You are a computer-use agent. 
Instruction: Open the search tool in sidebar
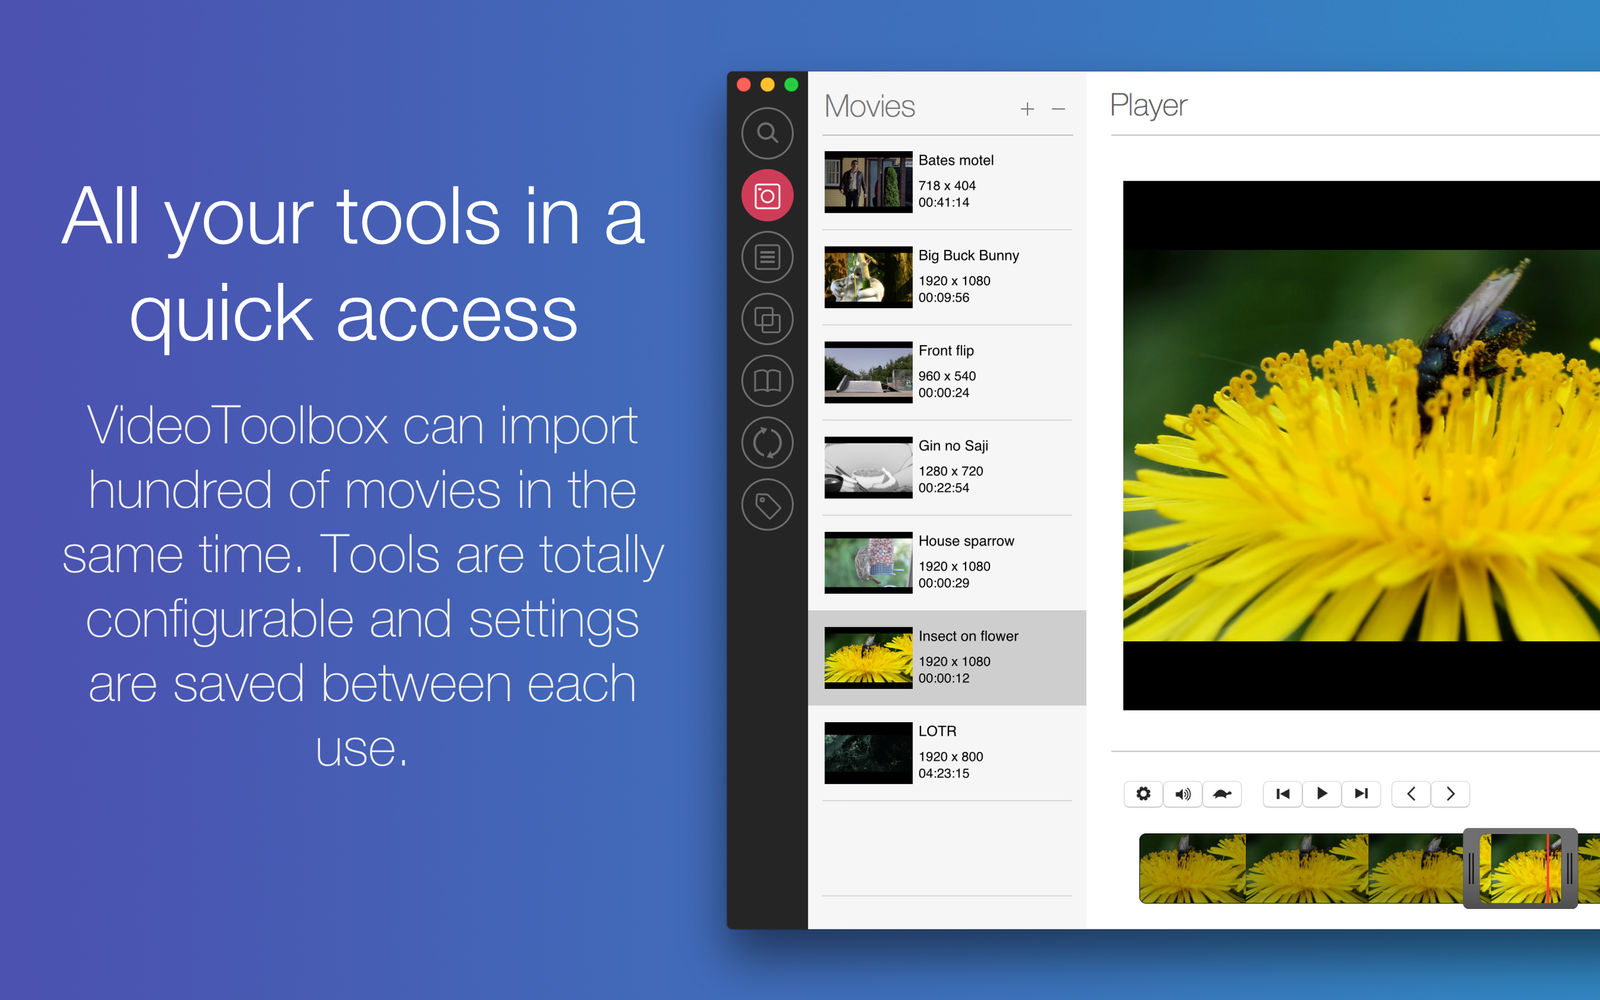click(767, 133)
